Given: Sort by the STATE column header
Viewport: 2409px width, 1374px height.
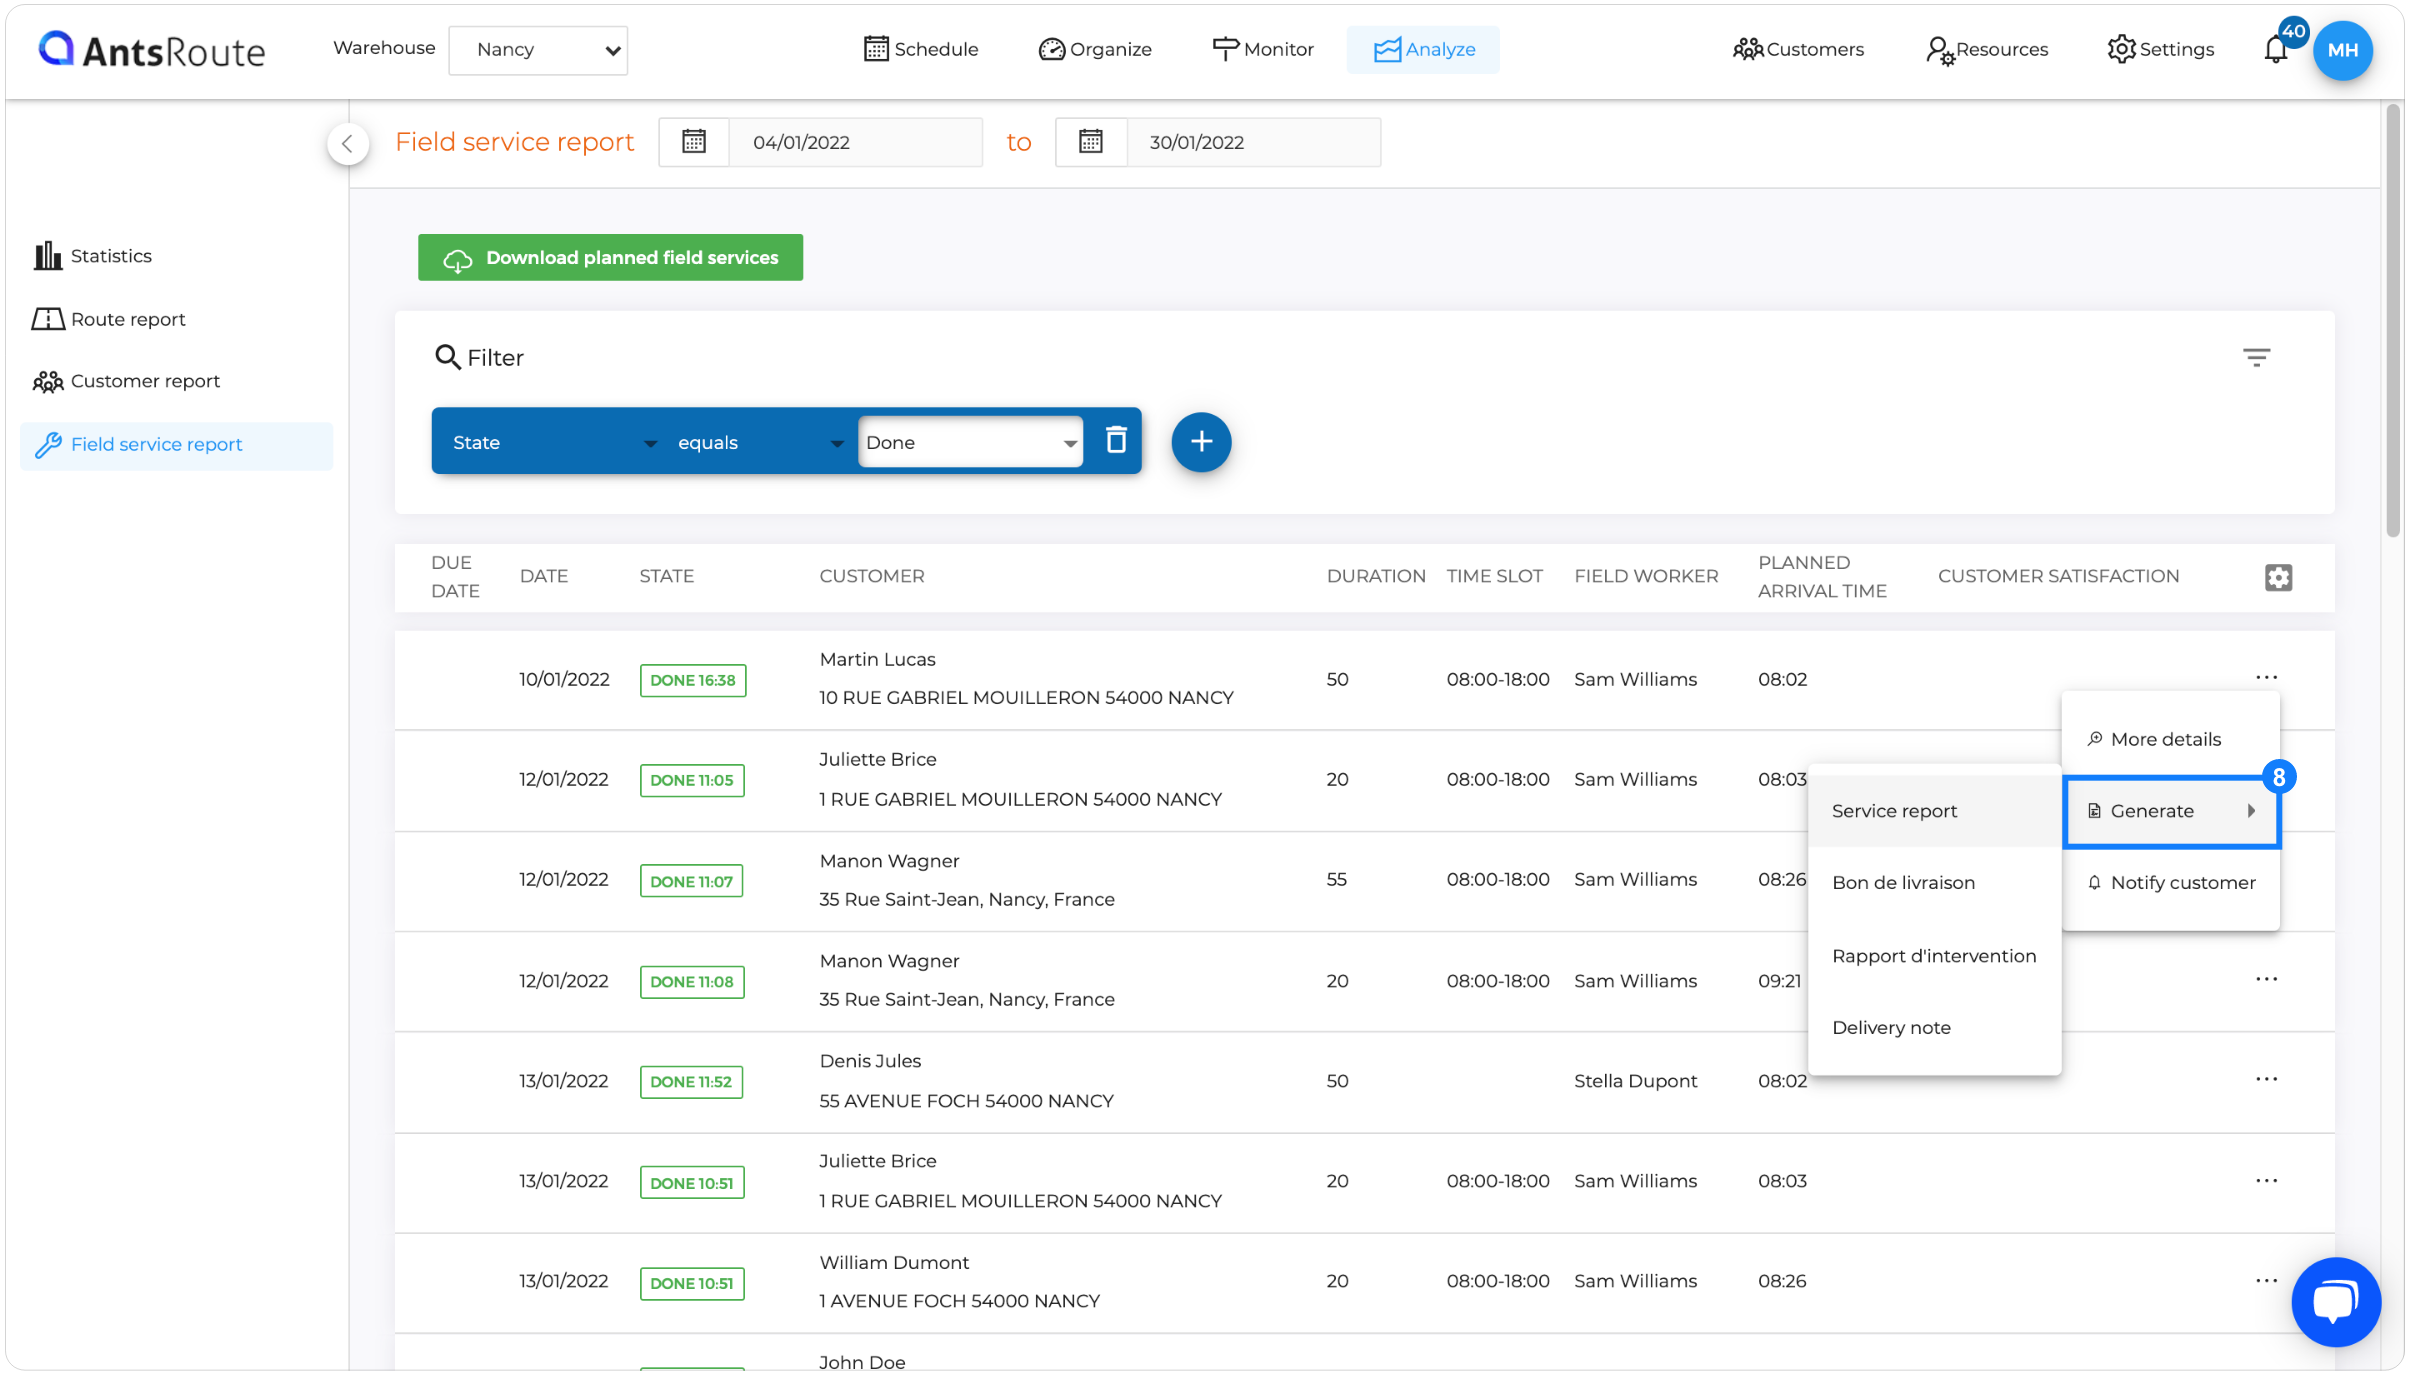Looking at the screenshot, I should 666,577.
